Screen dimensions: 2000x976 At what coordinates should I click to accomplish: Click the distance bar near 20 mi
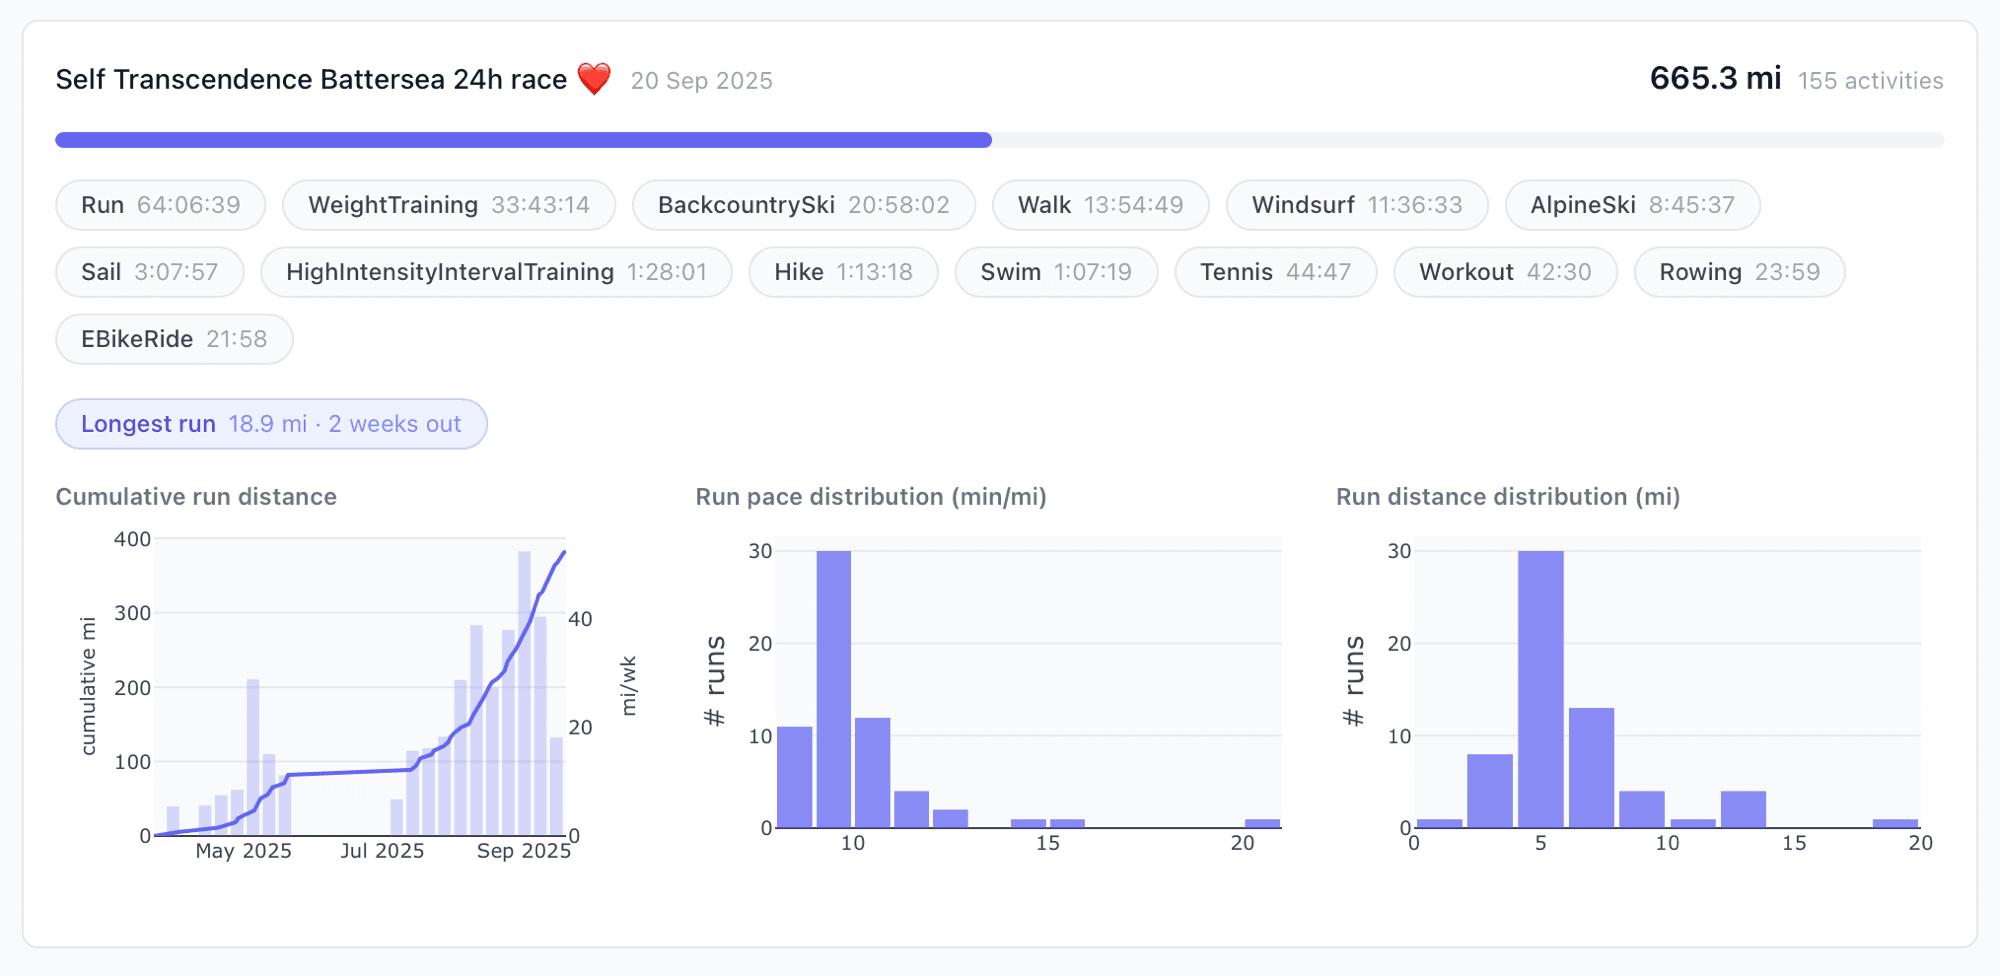1896,823
